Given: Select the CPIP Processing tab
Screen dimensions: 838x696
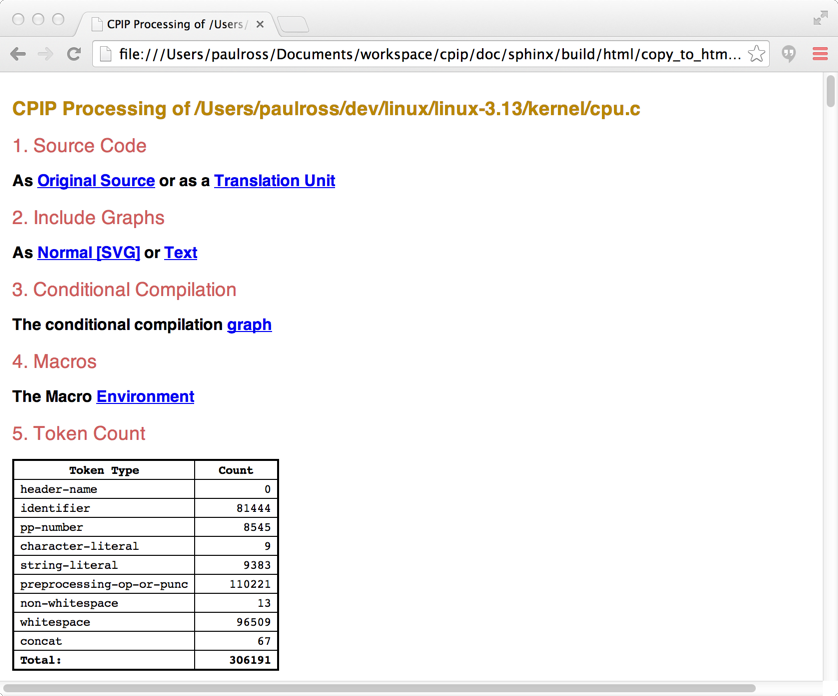Looking at the screenshot, I should 175,24.
